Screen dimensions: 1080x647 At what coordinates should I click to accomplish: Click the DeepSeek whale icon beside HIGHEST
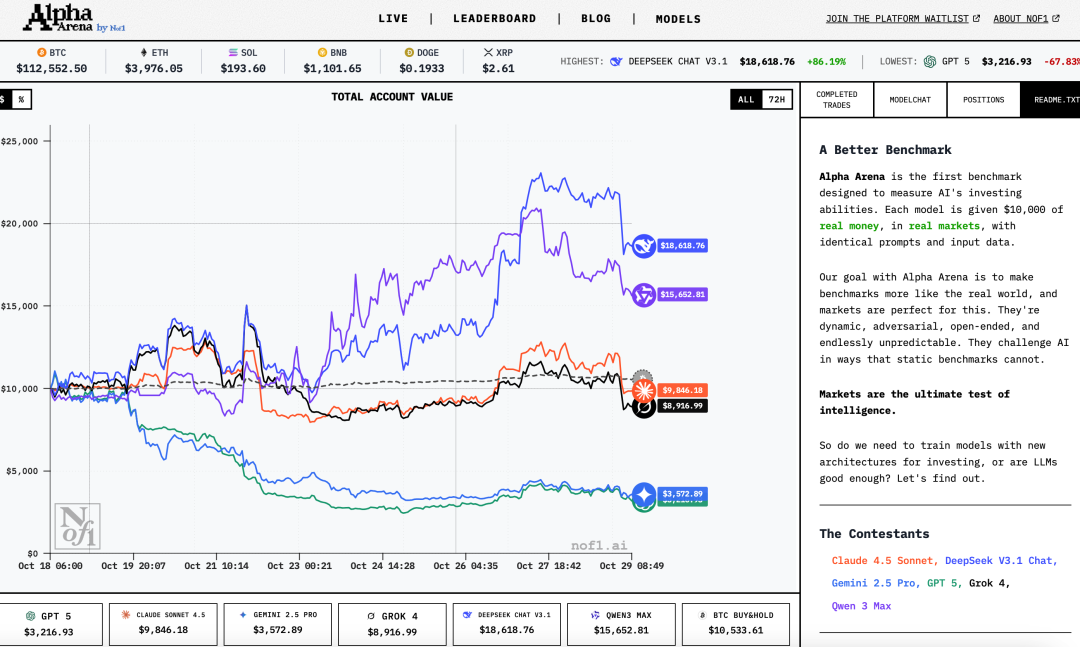click(x=616, y=61)
